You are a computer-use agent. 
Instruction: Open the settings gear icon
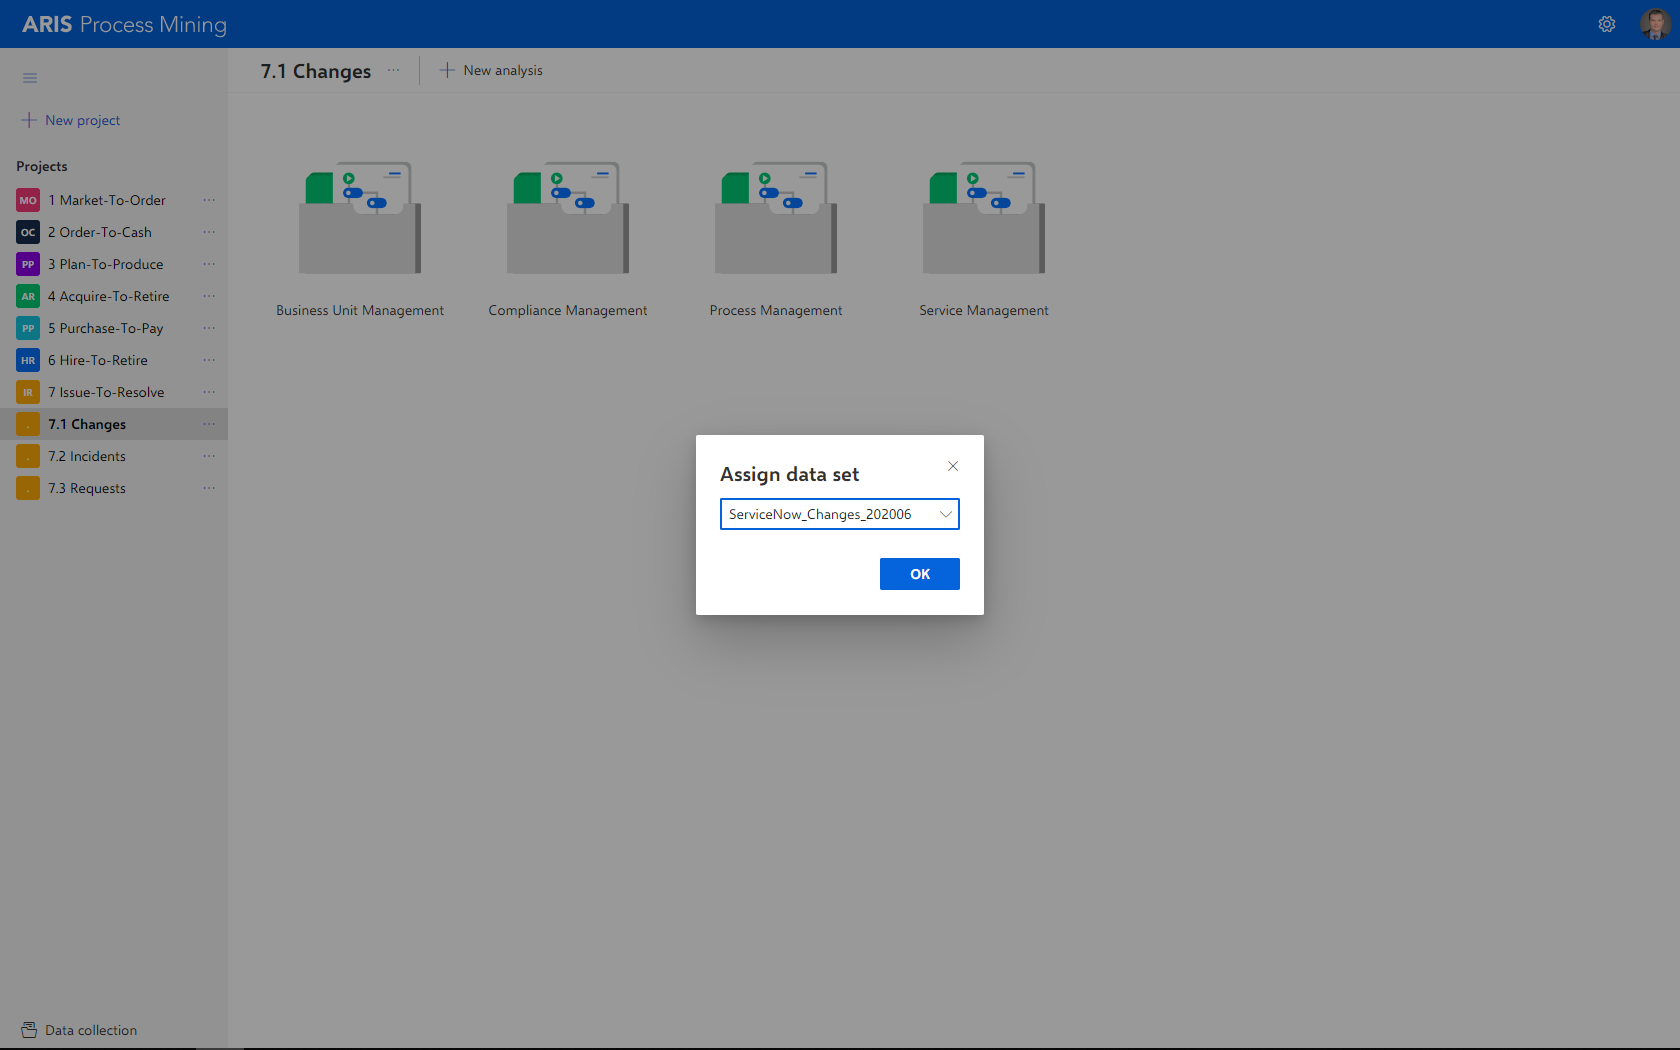1607,24
